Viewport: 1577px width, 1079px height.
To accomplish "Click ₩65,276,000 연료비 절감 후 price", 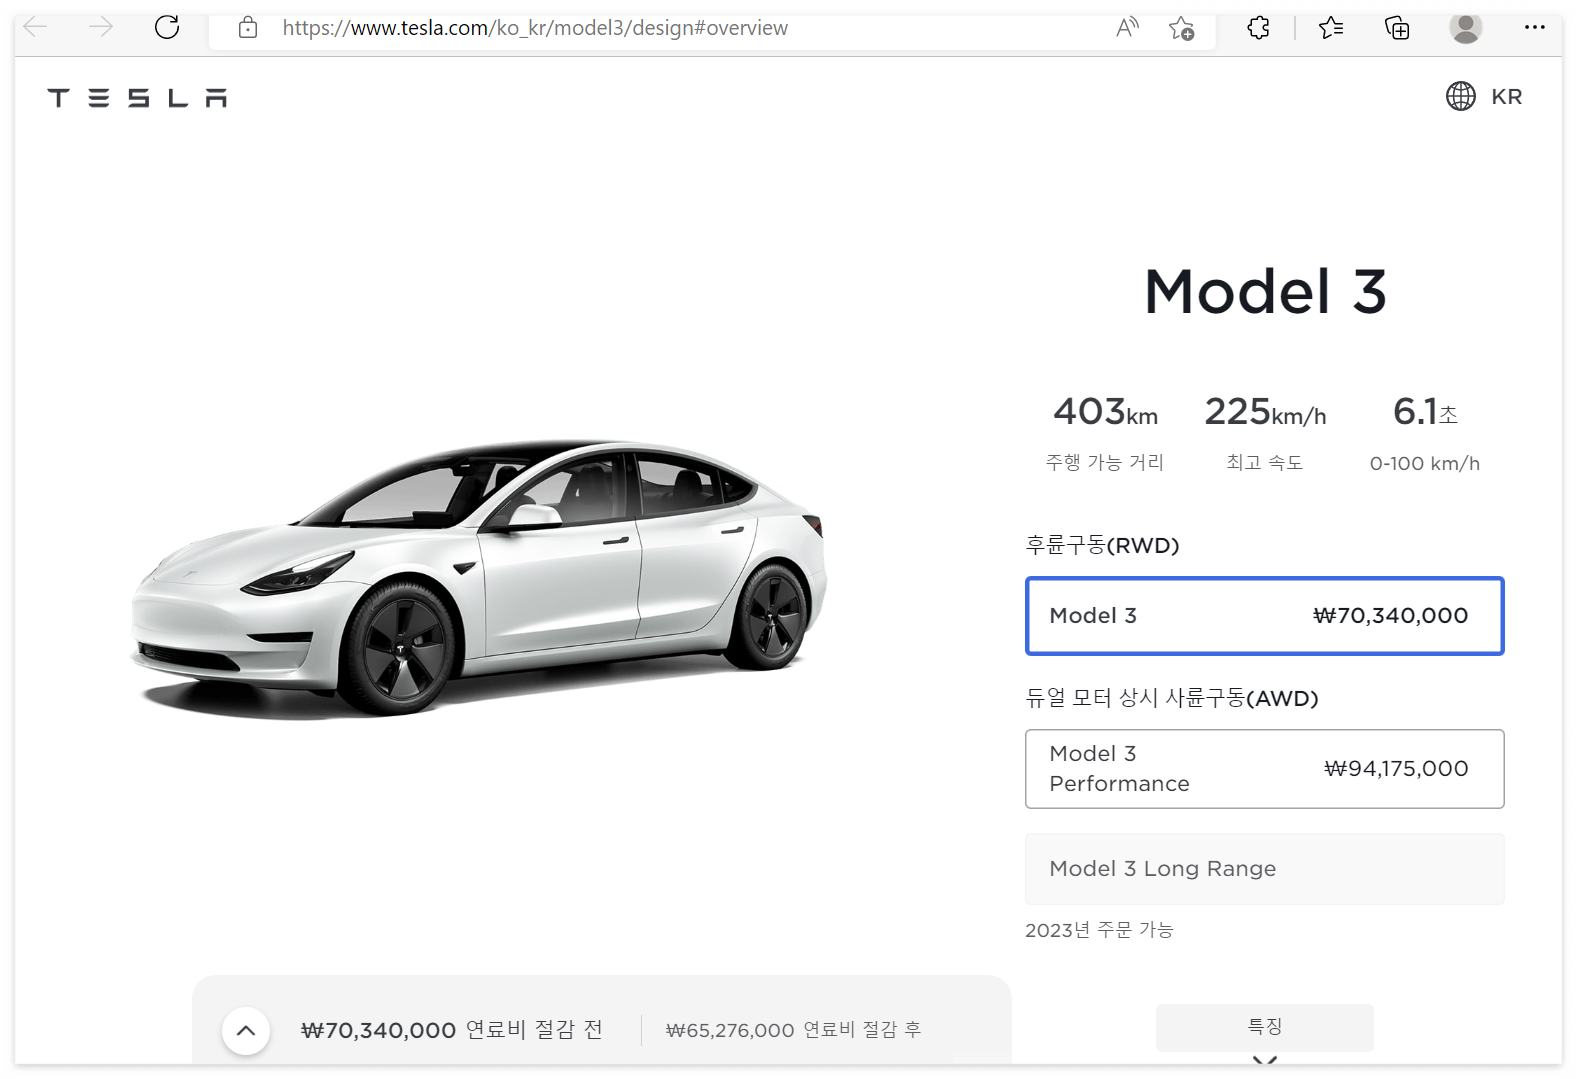I will pos(793,1030).
